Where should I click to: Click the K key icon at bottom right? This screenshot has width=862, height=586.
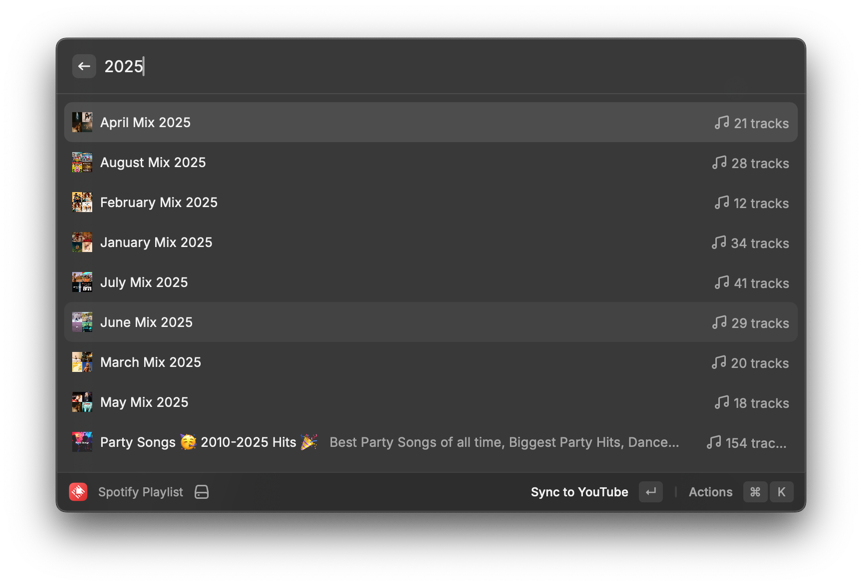pos(781,491)
